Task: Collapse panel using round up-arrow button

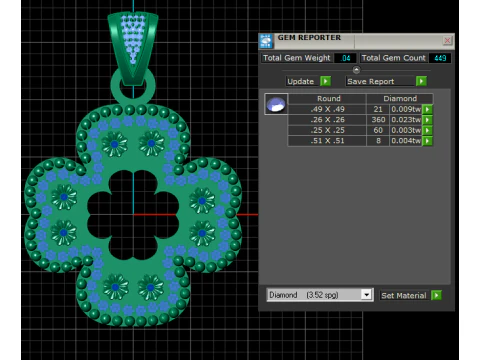Action: [x=356, y=70]
